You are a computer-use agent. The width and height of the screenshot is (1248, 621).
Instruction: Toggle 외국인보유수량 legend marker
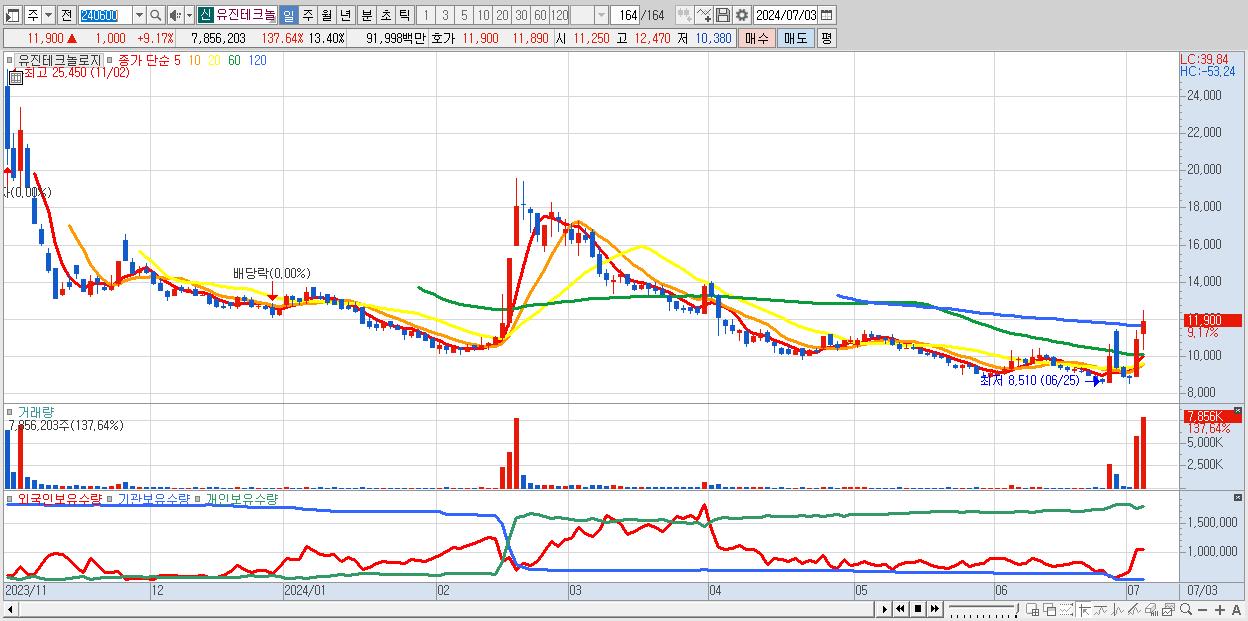(11, 498)
